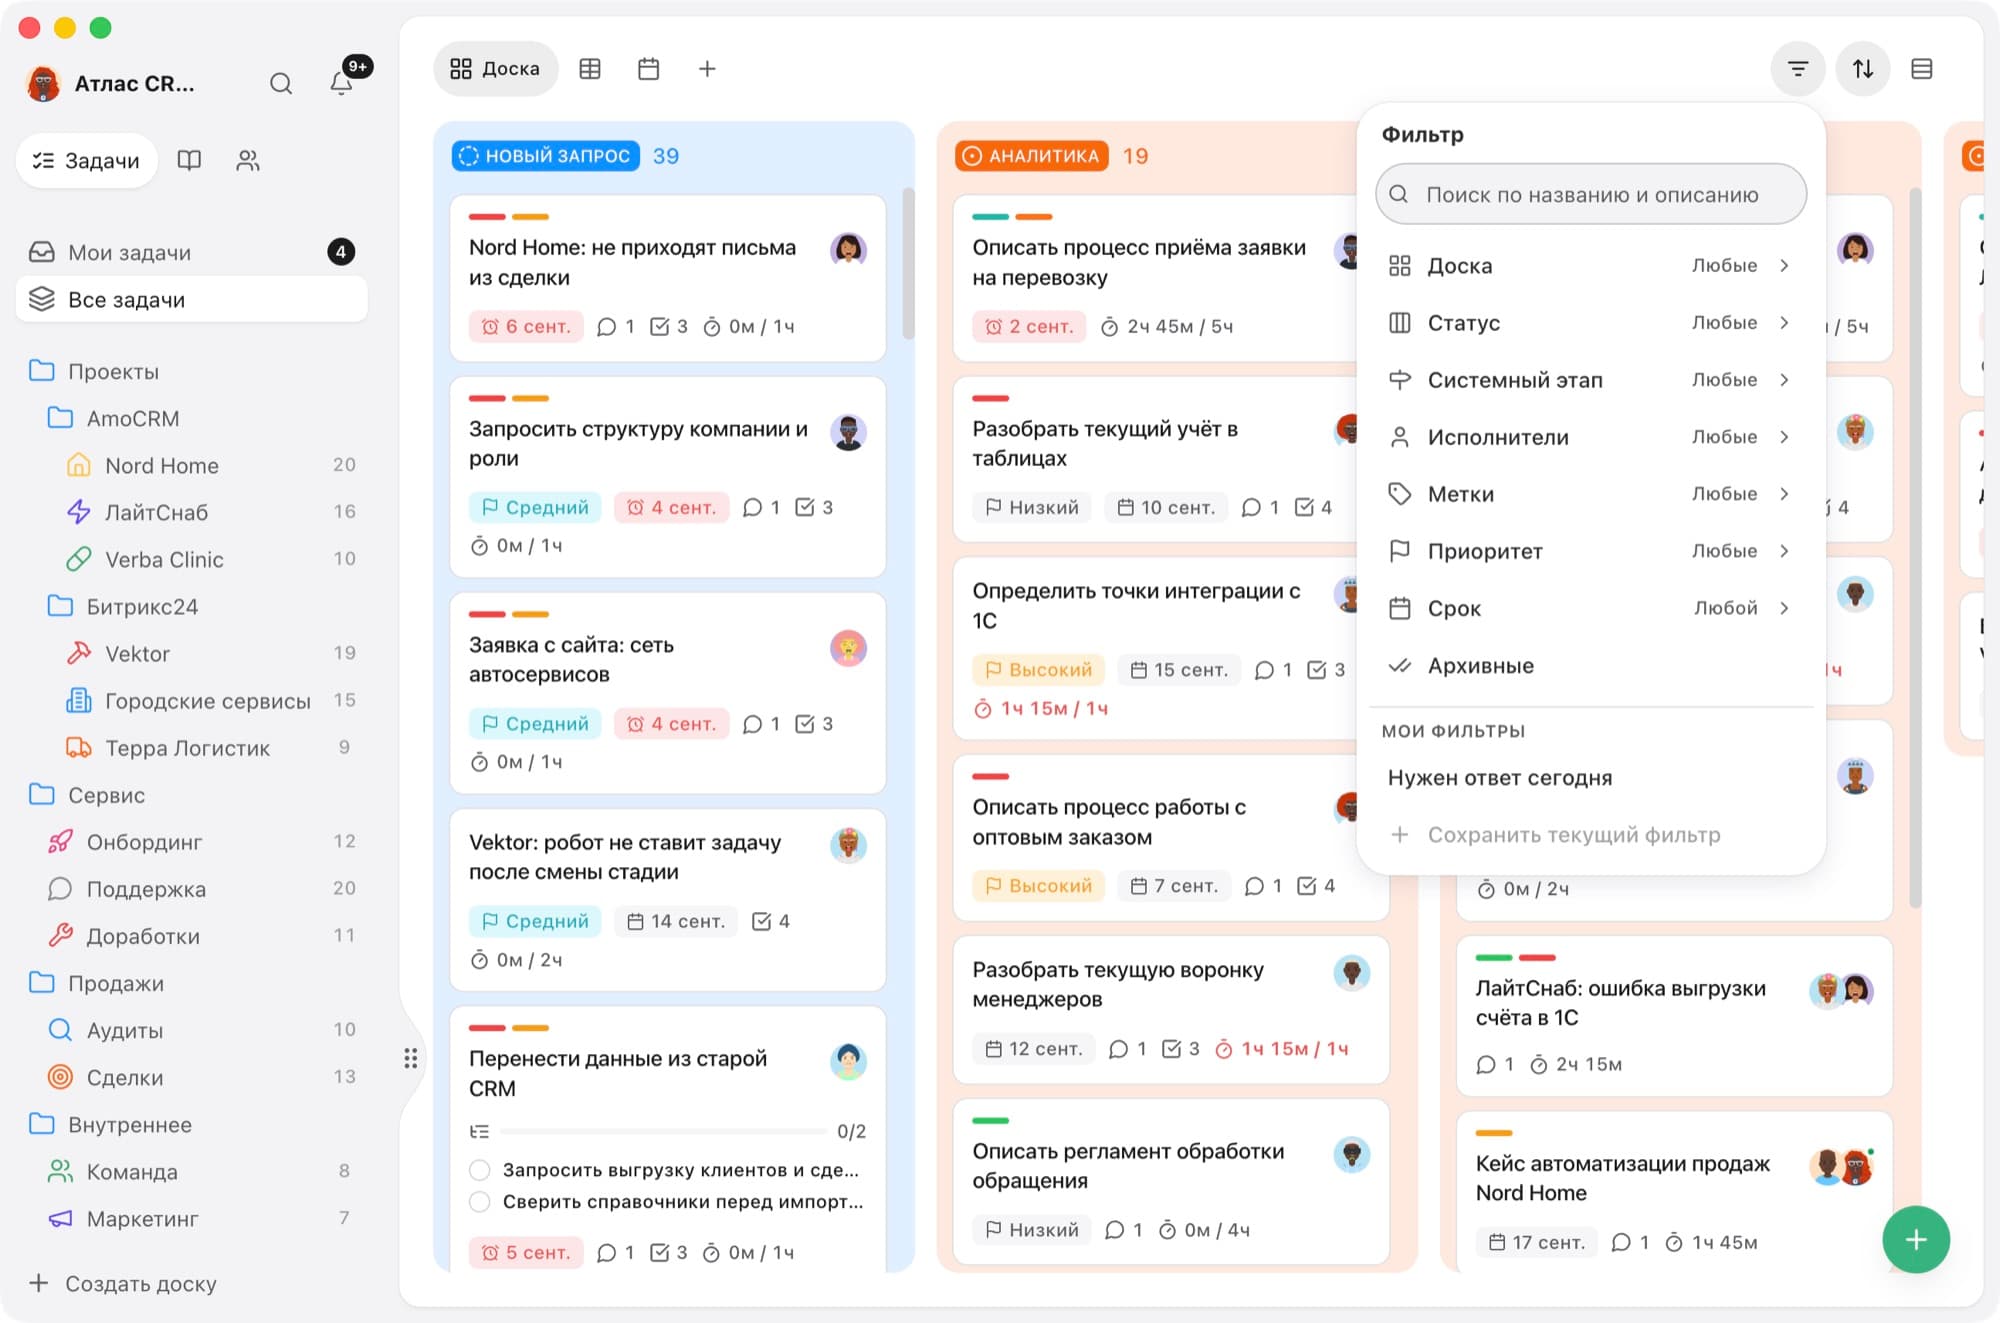Switch to the table view icon
This screenshot has height=1323, width=2000.
tap(590, 69)
